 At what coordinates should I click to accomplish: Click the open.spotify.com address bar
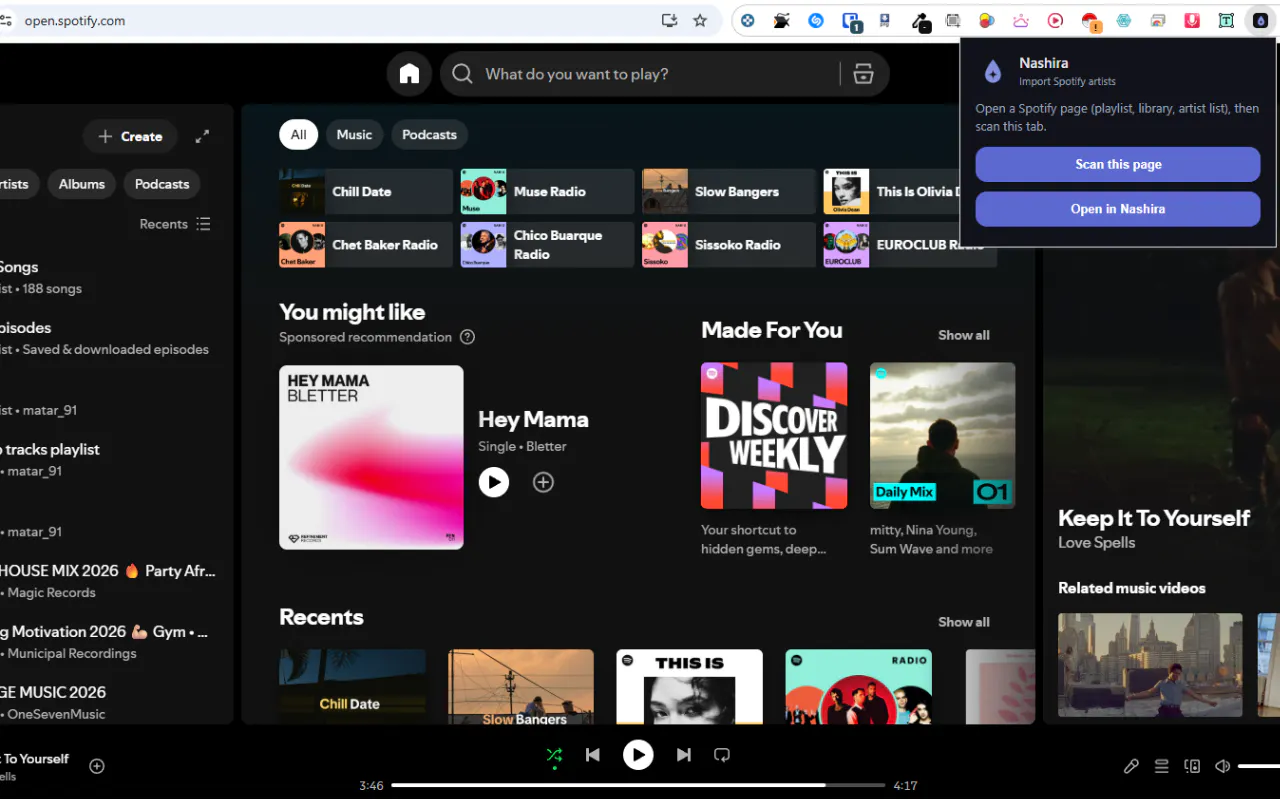click(330, 20)
